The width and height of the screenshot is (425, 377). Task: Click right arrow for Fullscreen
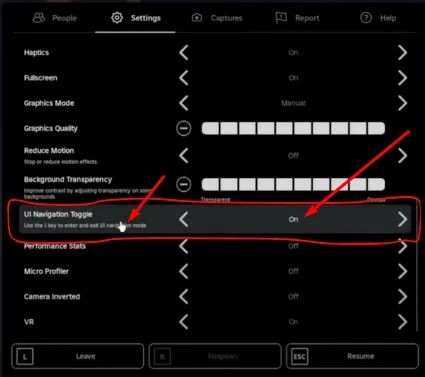coord(402,78)
